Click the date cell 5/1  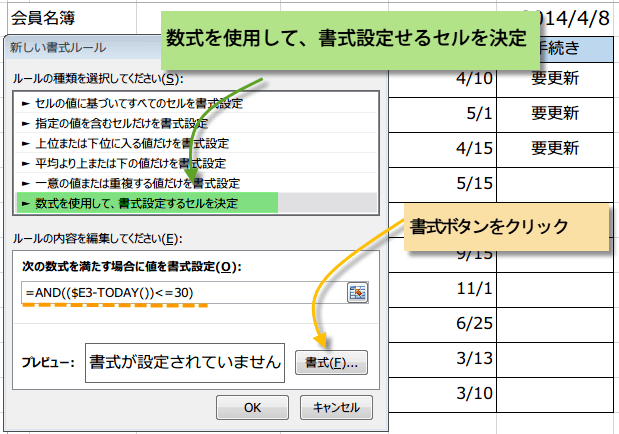[442, 115]
